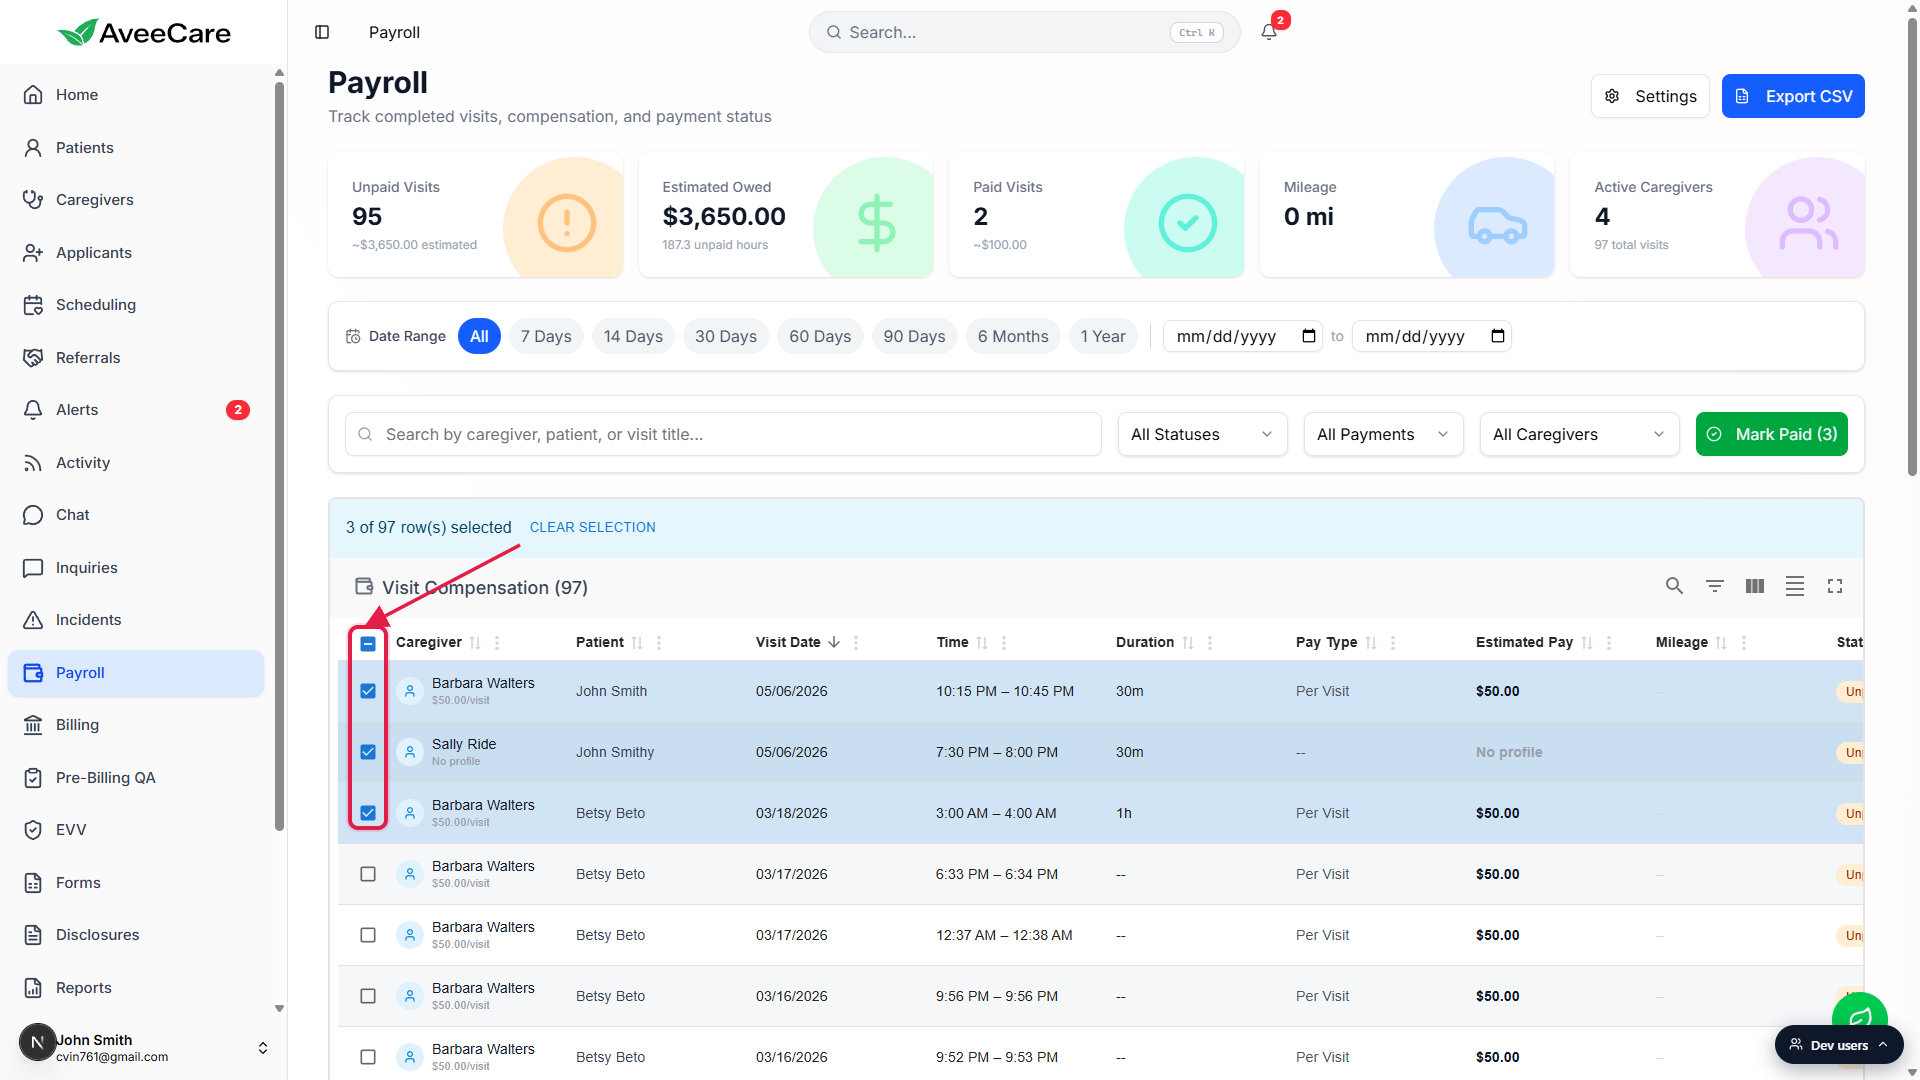The width and height of the screenshot is (1920, 1080).
Task: Toggle table row density icon
Action: 1794,586
